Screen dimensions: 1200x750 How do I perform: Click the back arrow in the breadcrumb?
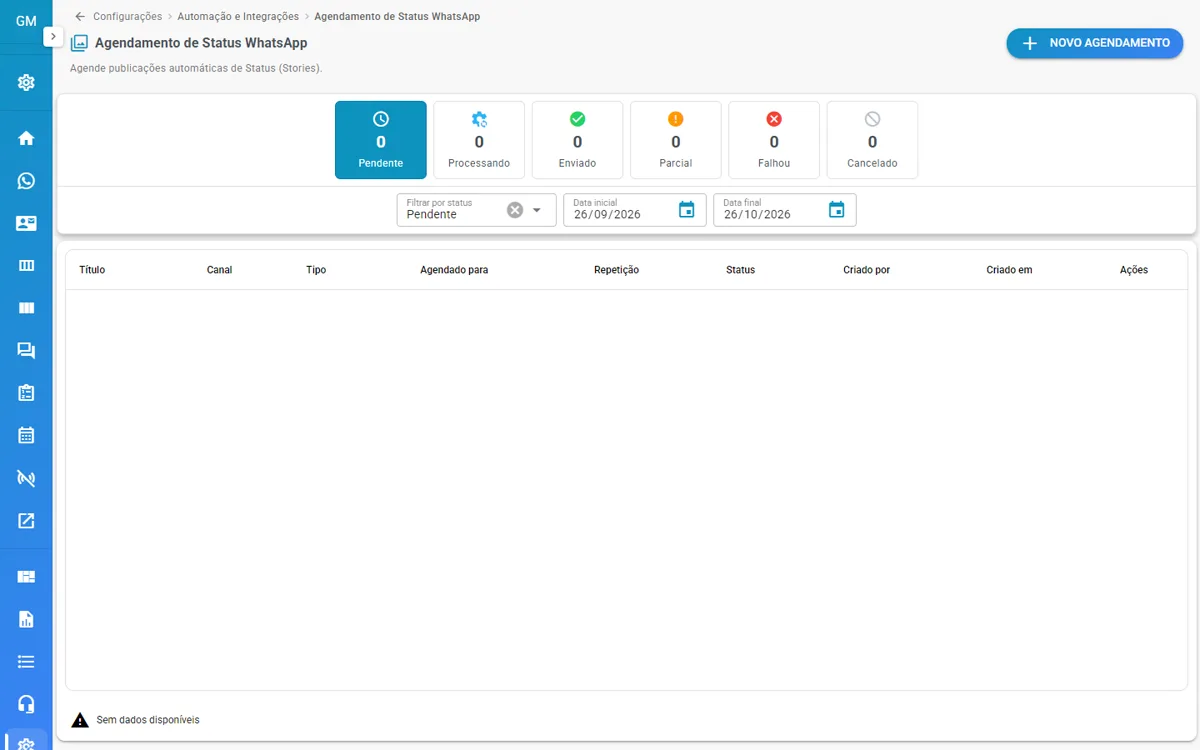[x=80, y=17]
